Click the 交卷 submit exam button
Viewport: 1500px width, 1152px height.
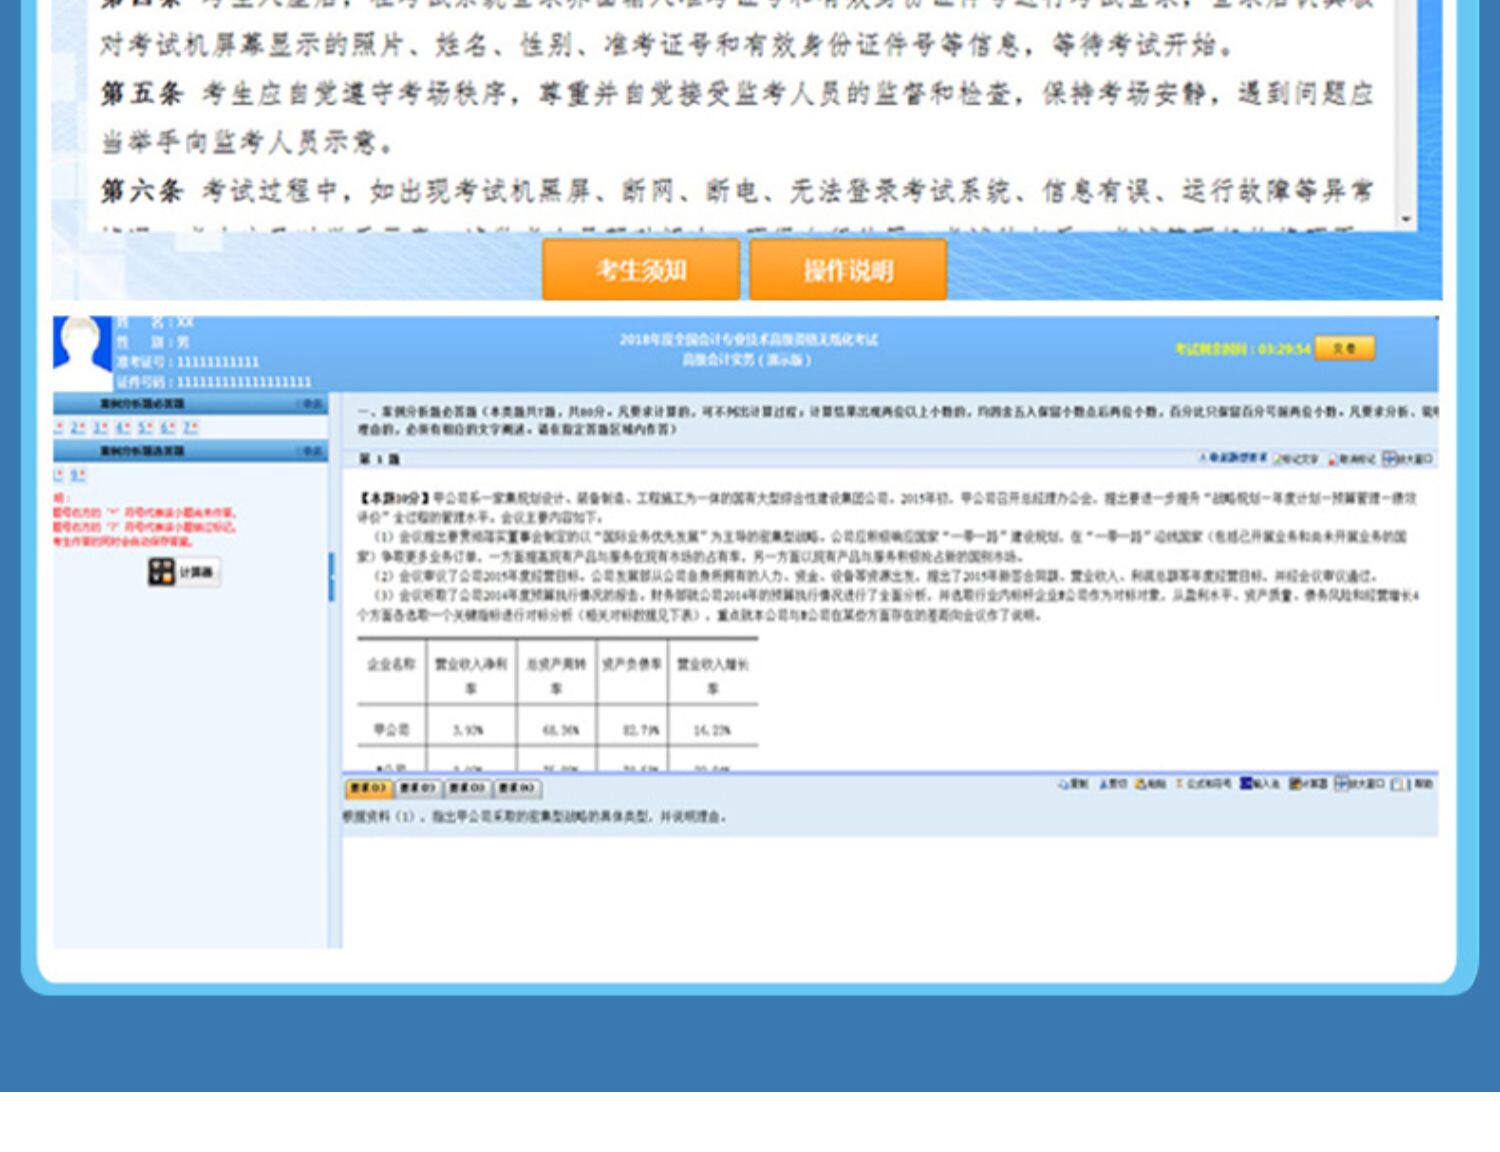point(1345,348)
